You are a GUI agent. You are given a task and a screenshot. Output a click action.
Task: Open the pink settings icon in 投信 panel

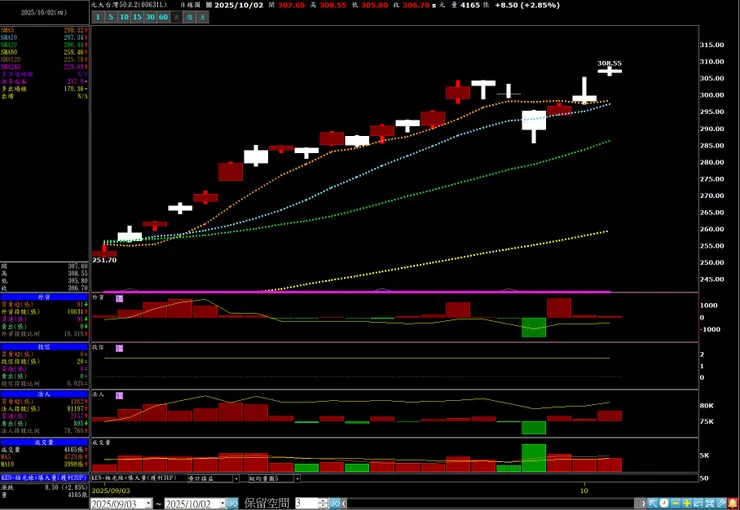coord(119,348)
